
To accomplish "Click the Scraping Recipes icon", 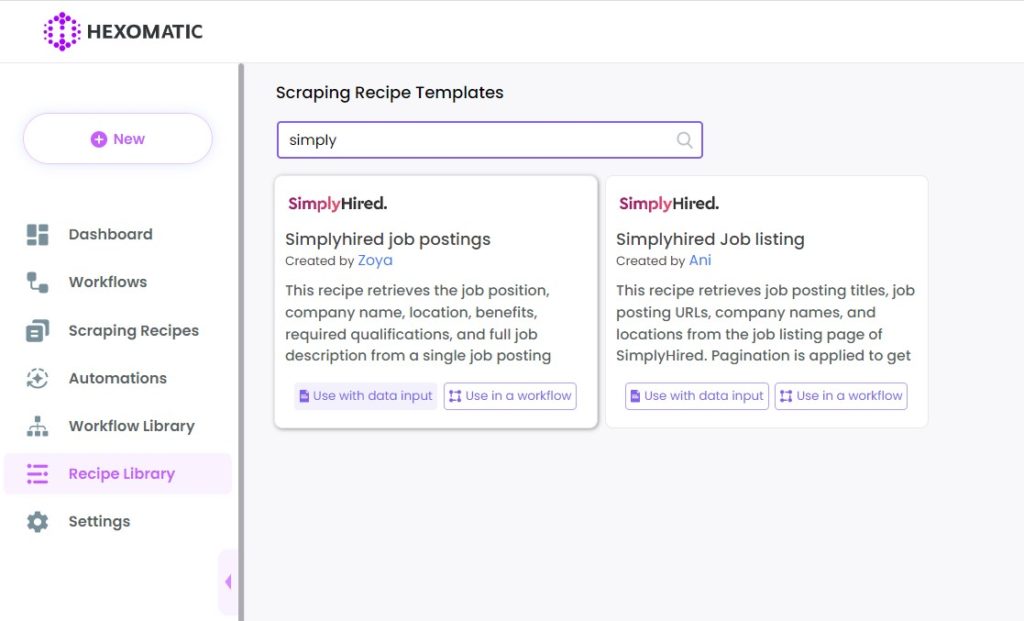I will coord(37,330).
